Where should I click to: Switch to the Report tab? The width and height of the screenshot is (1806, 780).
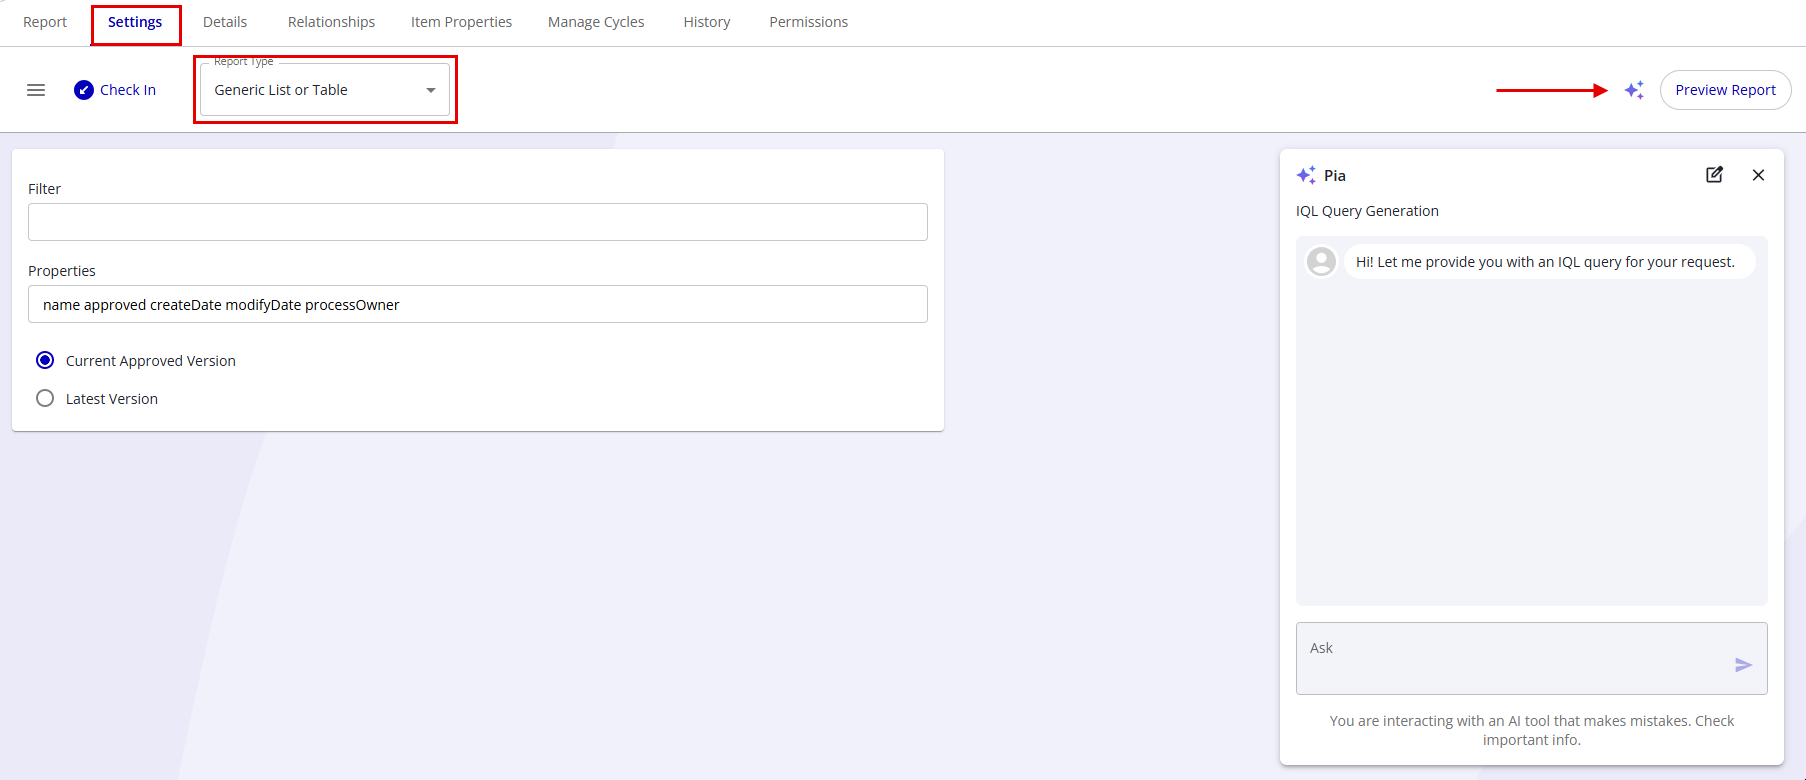tap(45, 22)
